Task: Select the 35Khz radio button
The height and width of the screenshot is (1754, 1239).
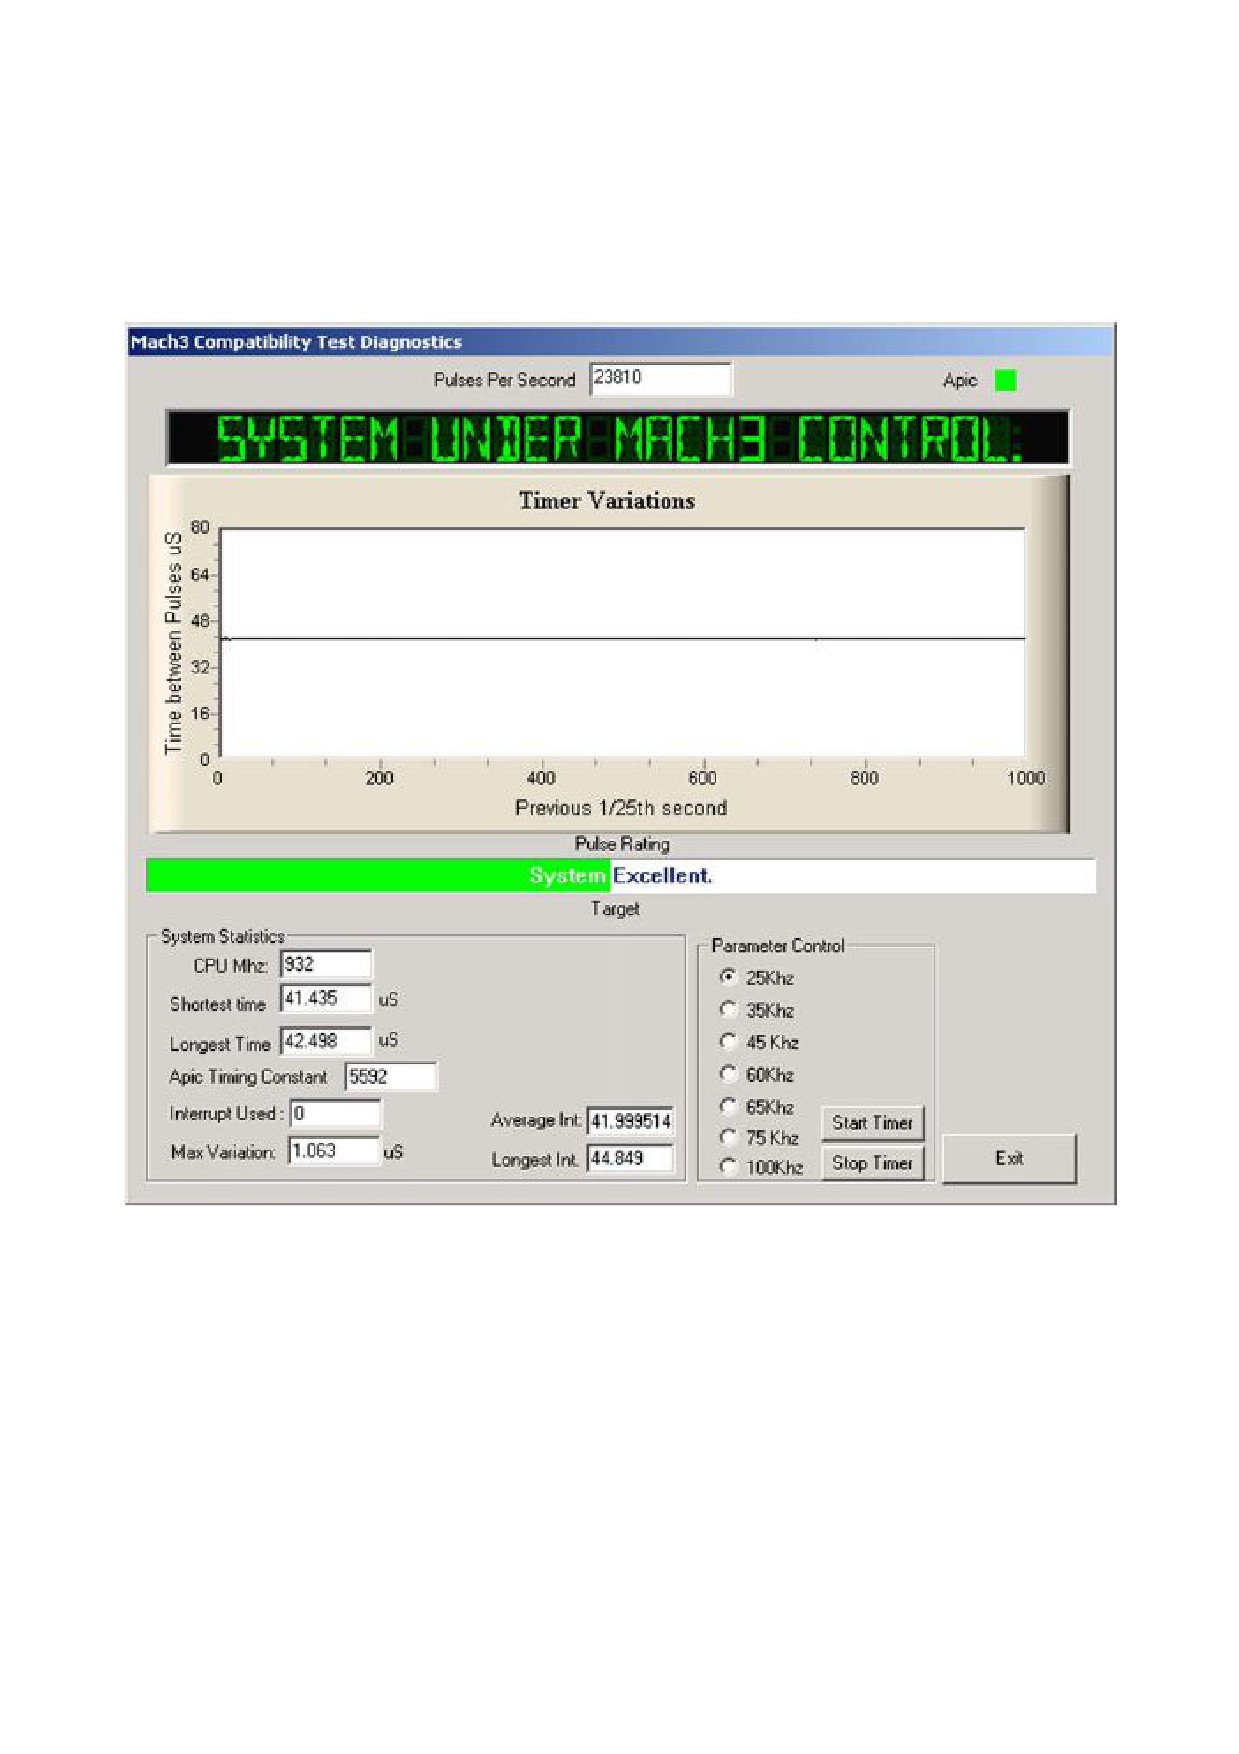Action: coord(728,1009)
